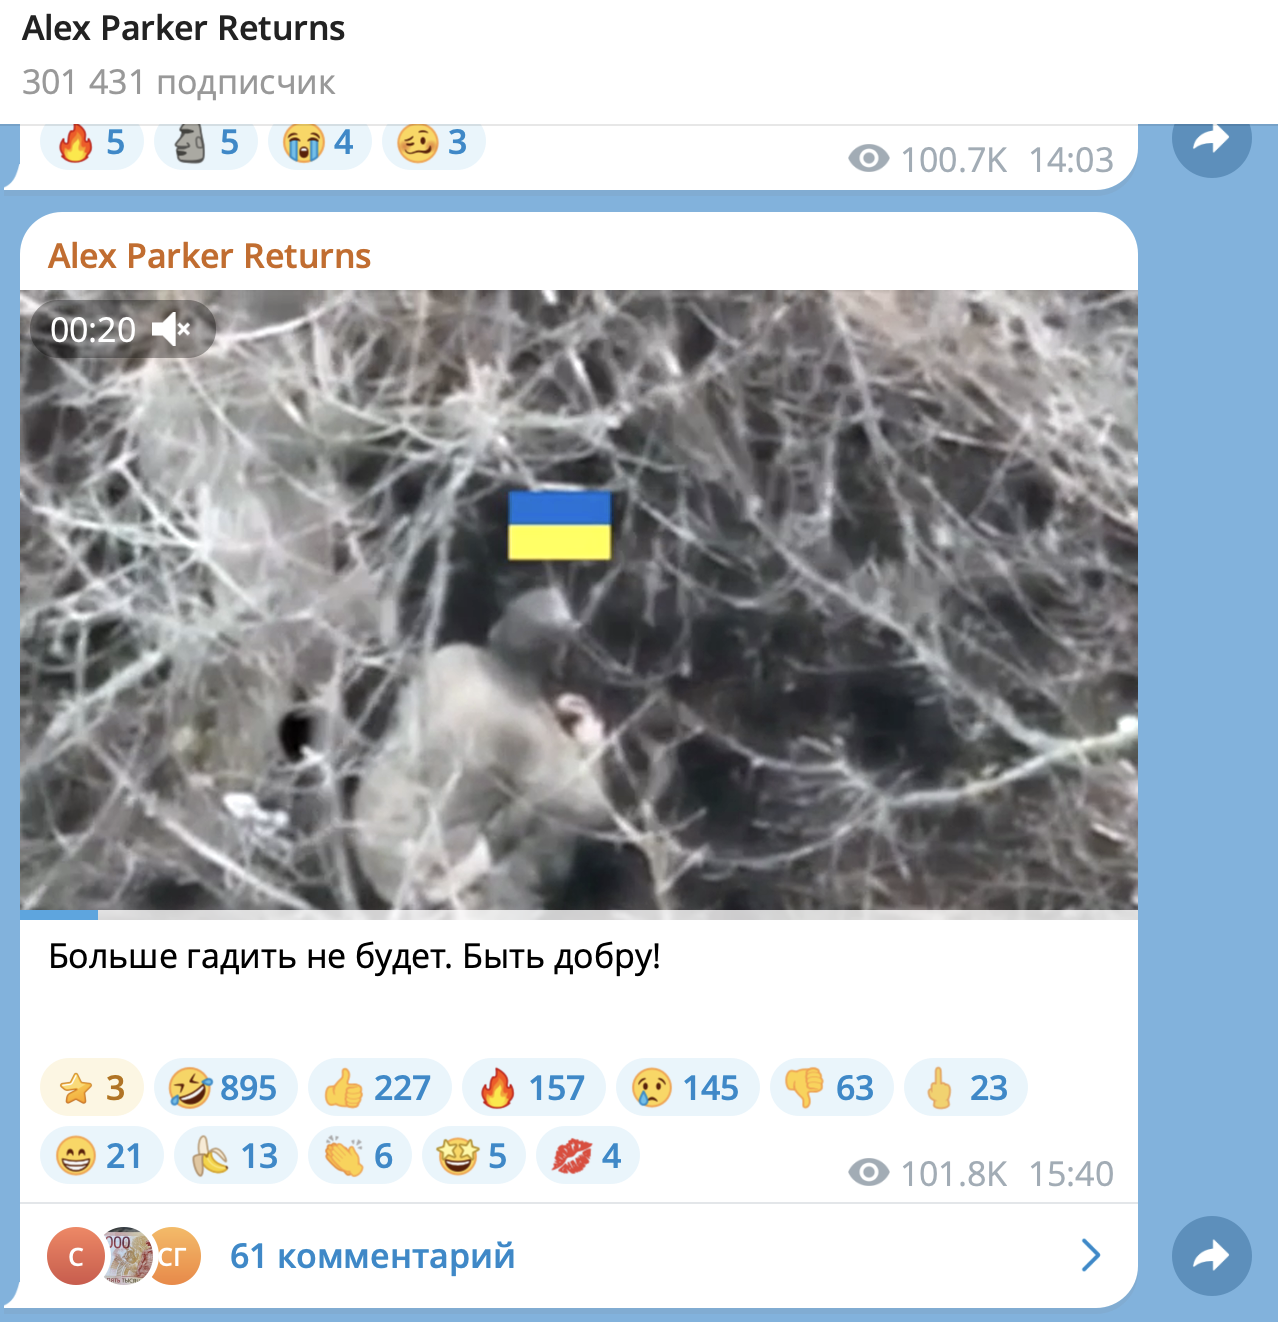Click the middle finger reaction with 23
This screenshot has height=1322, width=1278.
966,1087
